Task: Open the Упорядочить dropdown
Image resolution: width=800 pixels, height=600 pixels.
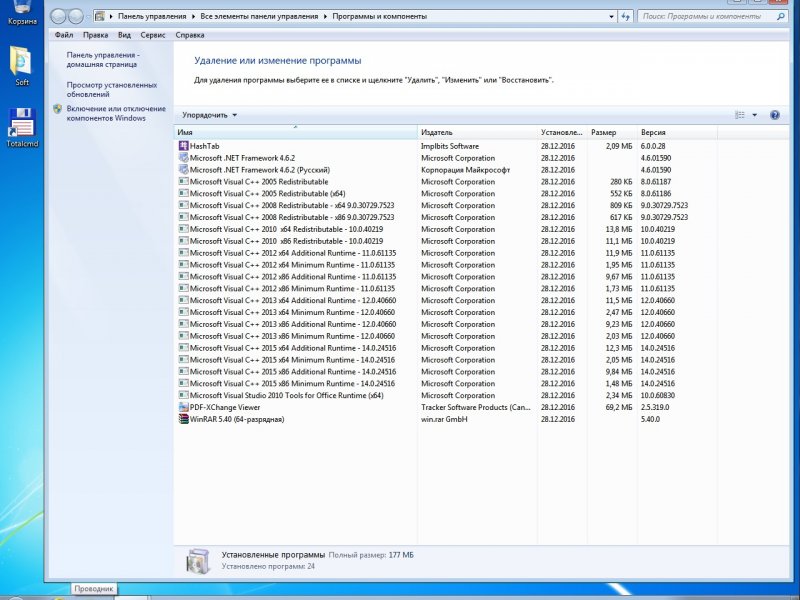Action: (210, 115)
